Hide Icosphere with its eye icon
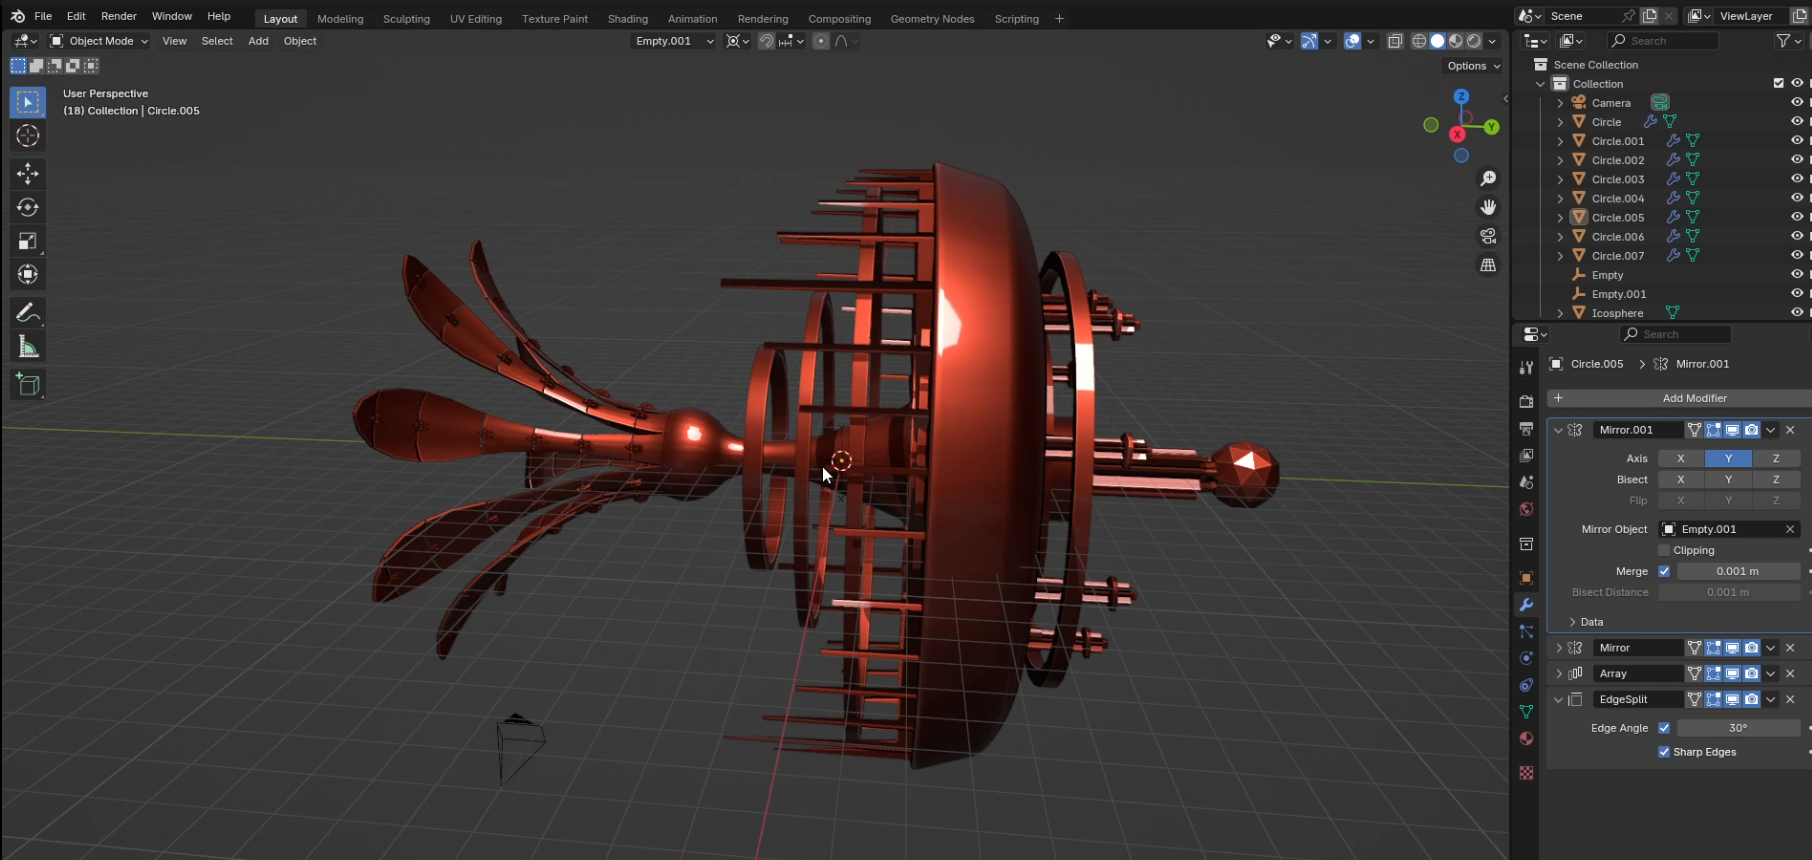 click(1796, 313)
